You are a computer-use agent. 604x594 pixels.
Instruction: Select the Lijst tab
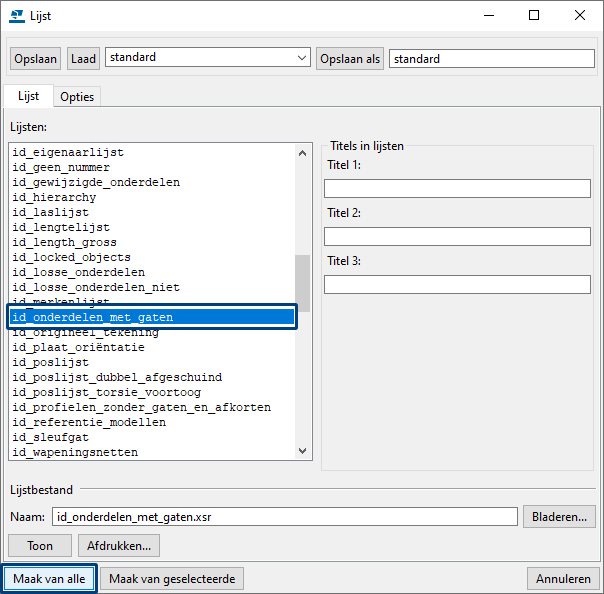28,96
